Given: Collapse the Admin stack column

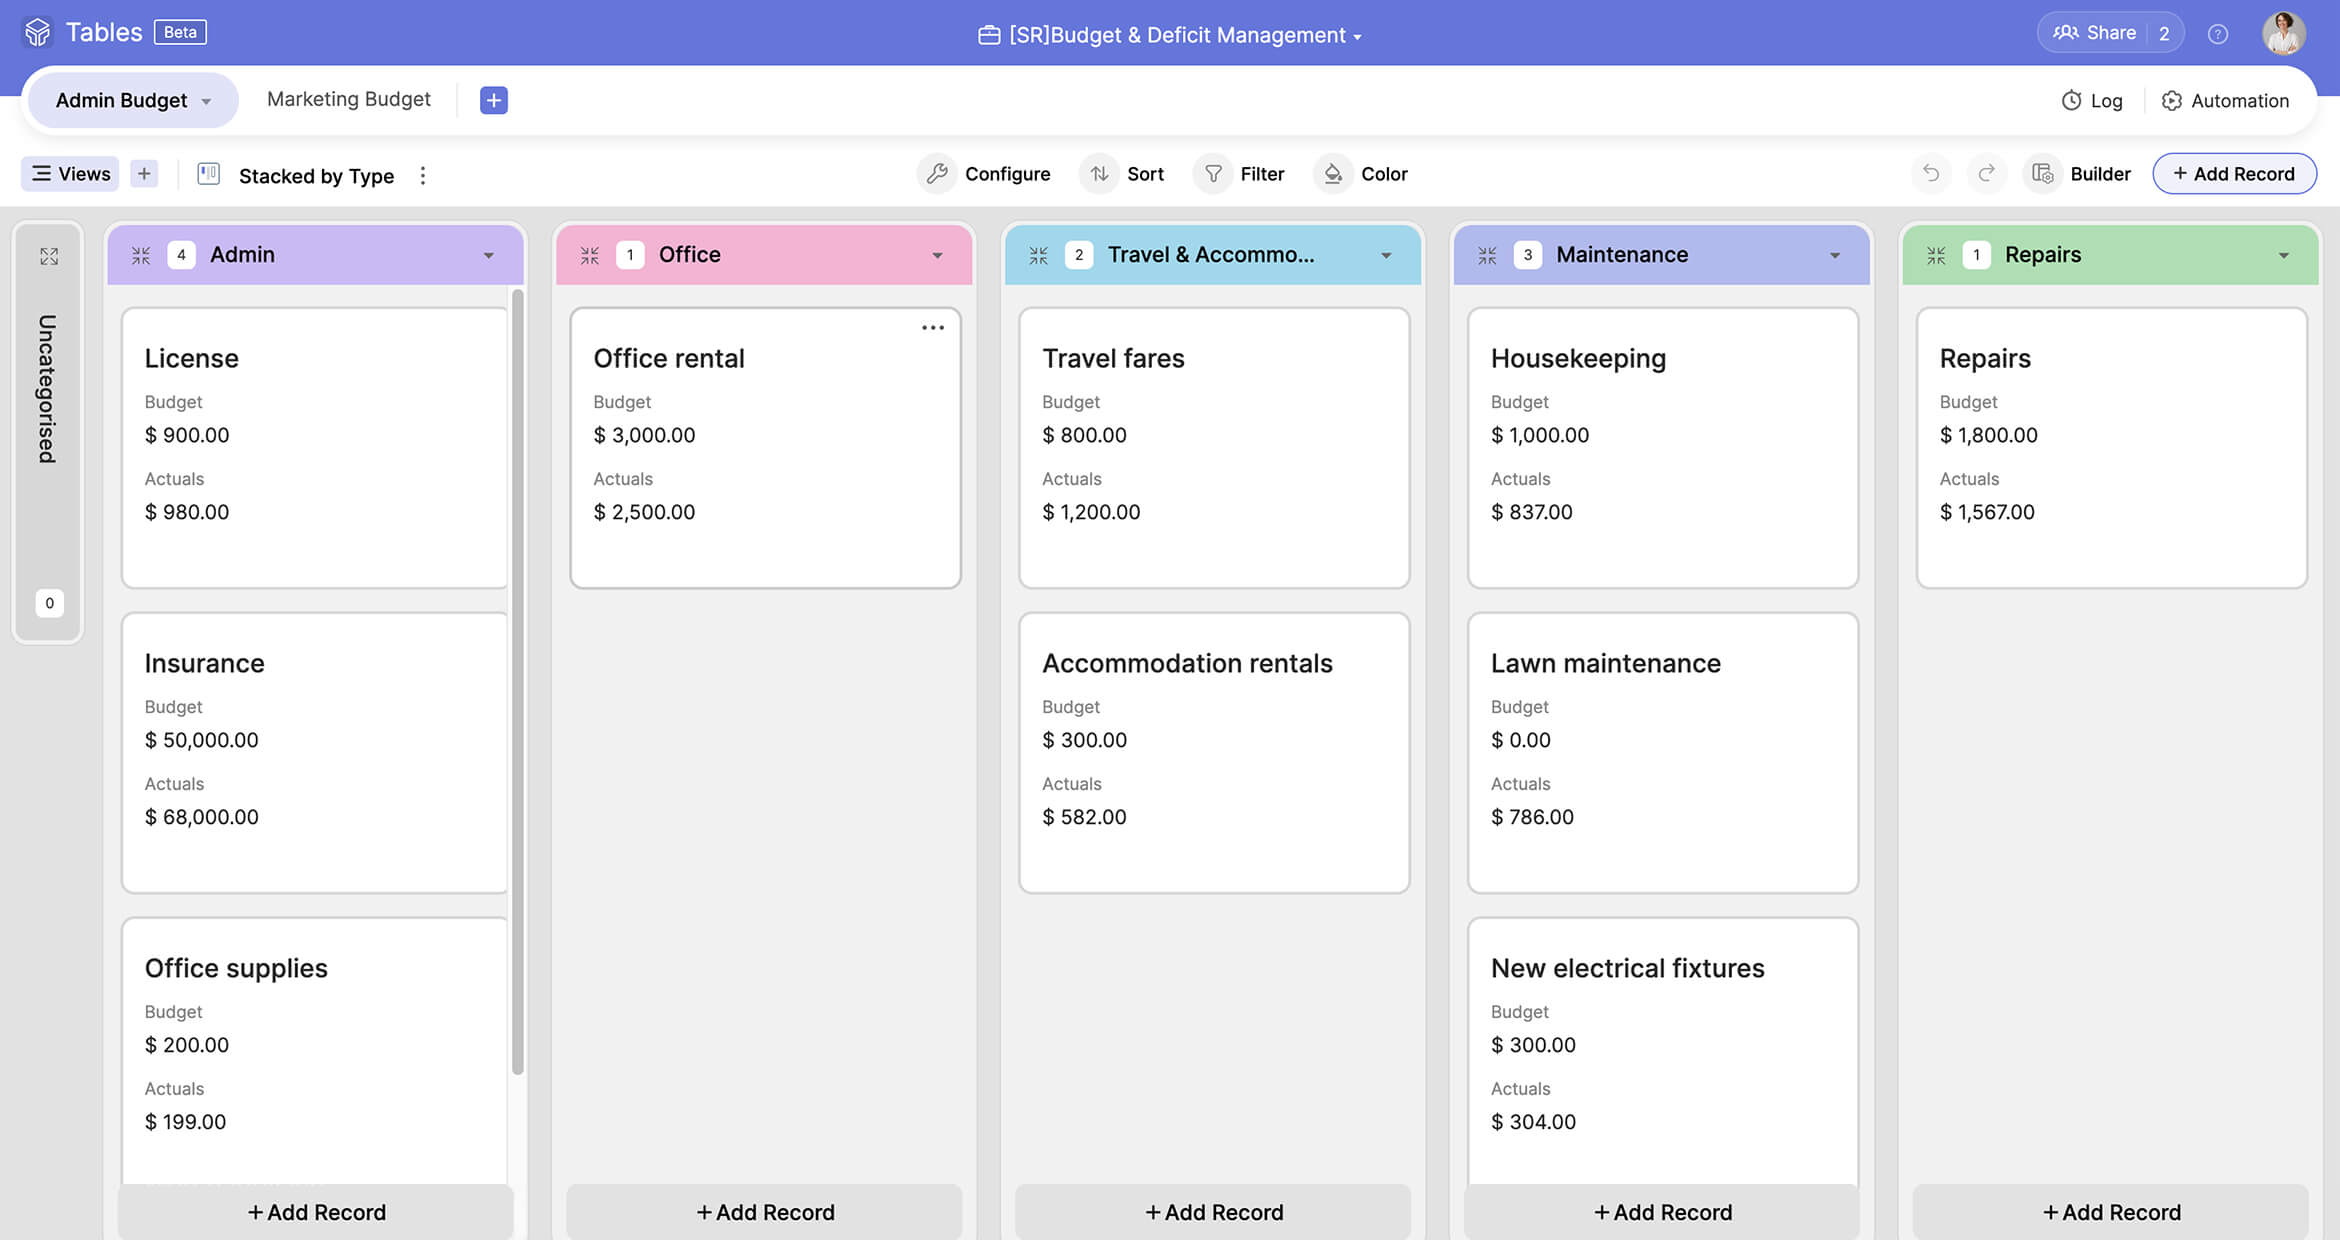Looking at the screenshot, I should coord(141,255).
